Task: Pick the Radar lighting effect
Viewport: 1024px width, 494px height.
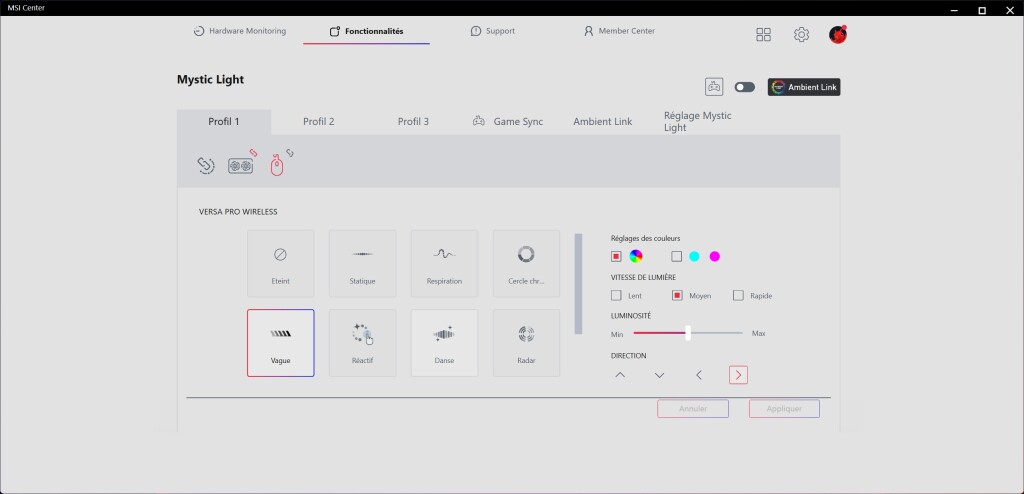Action: [526, 342]
